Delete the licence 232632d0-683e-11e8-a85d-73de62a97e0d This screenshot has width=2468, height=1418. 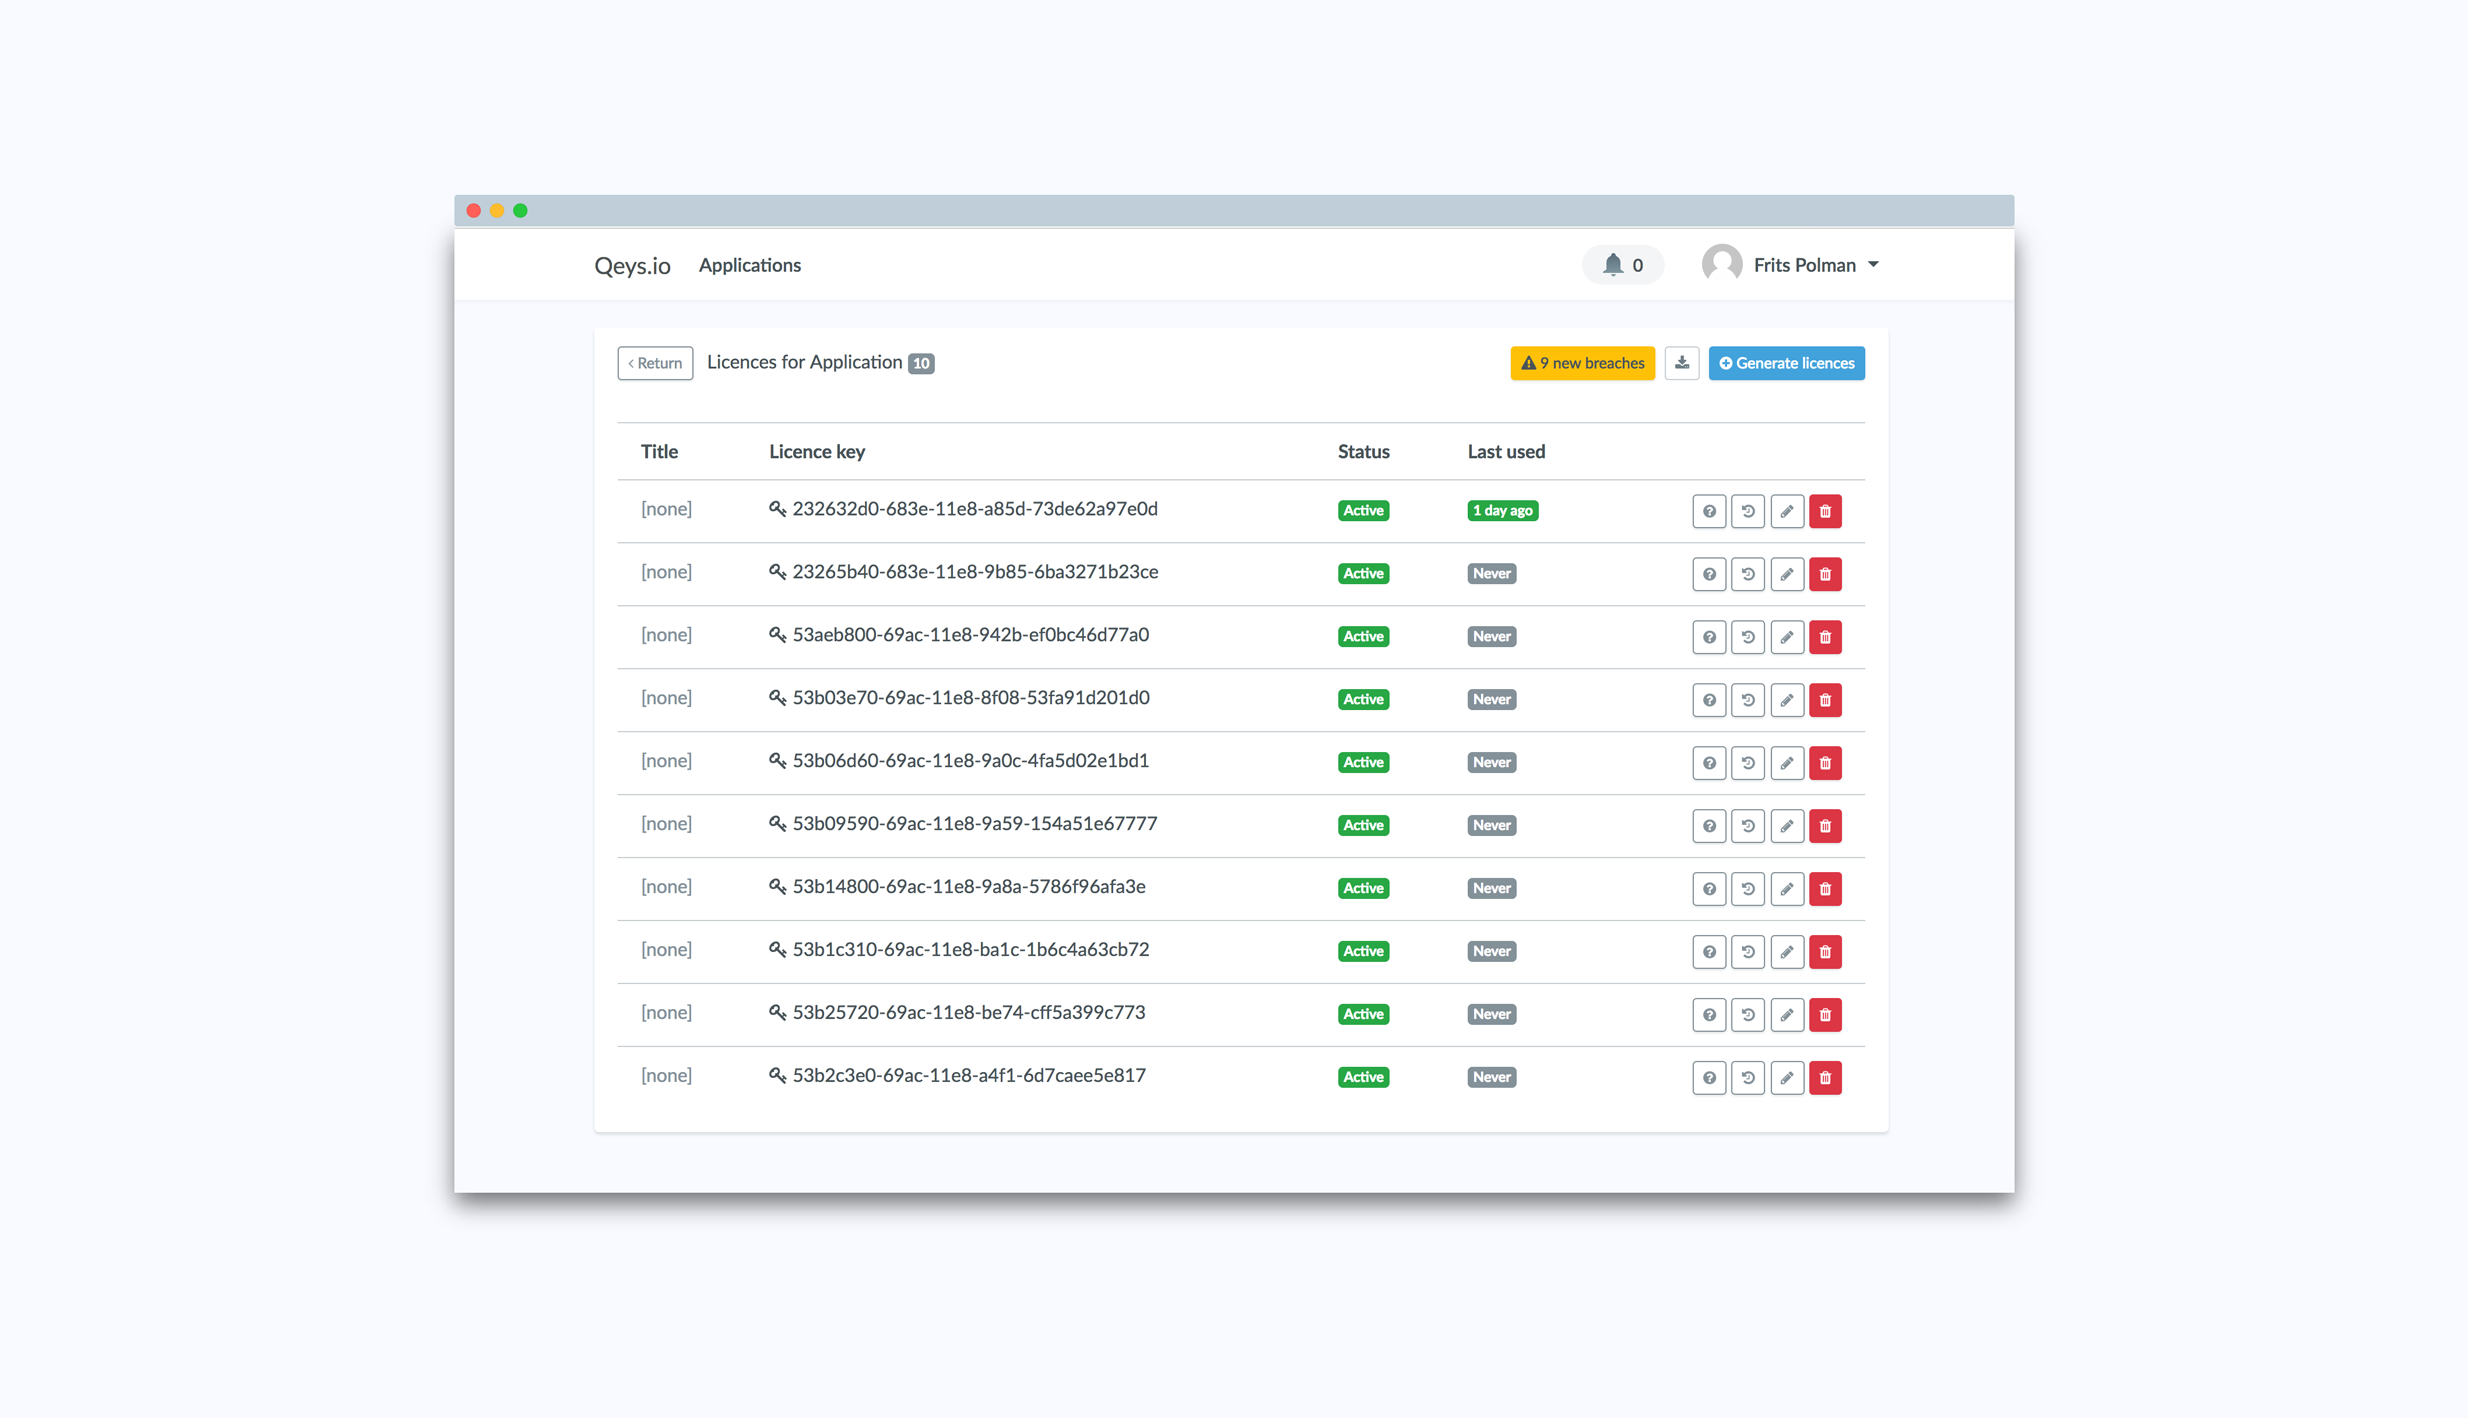pyautogui.click(x=1824, y=511)
